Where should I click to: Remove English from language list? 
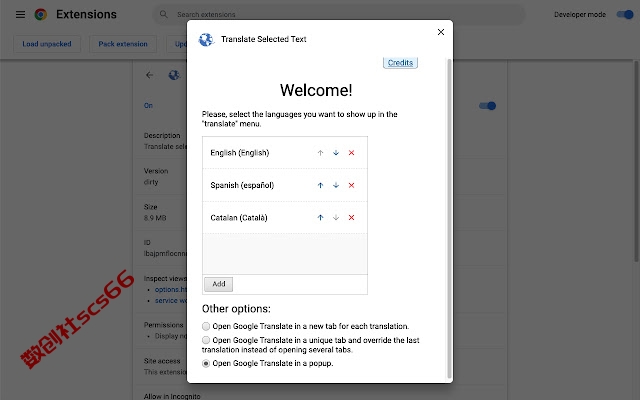[351, 153]
